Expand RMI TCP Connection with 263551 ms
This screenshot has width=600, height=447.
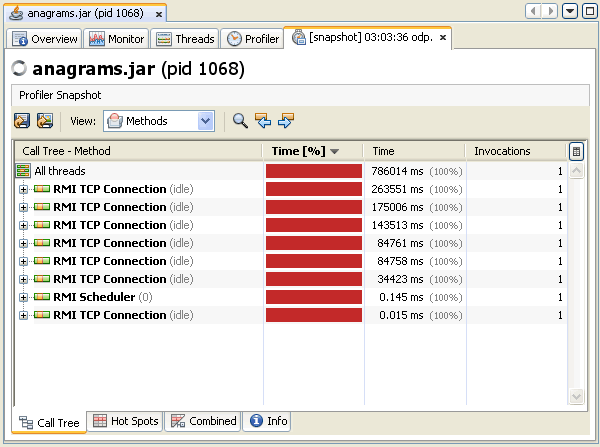(x=23, y=189)
